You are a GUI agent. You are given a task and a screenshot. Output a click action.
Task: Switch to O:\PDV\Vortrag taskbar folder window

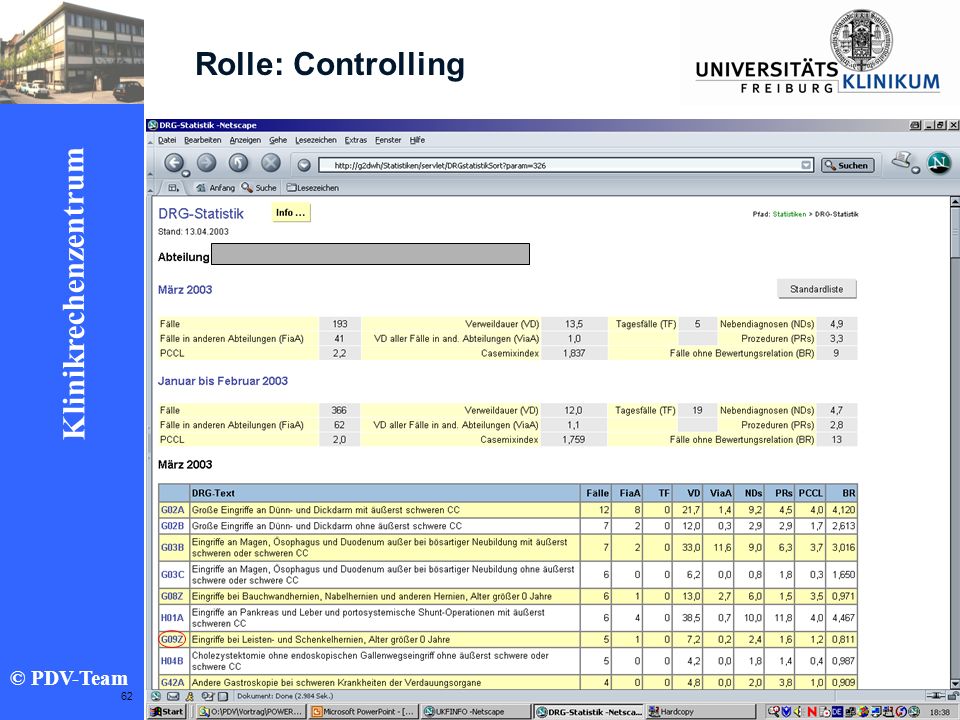(251, 711)
